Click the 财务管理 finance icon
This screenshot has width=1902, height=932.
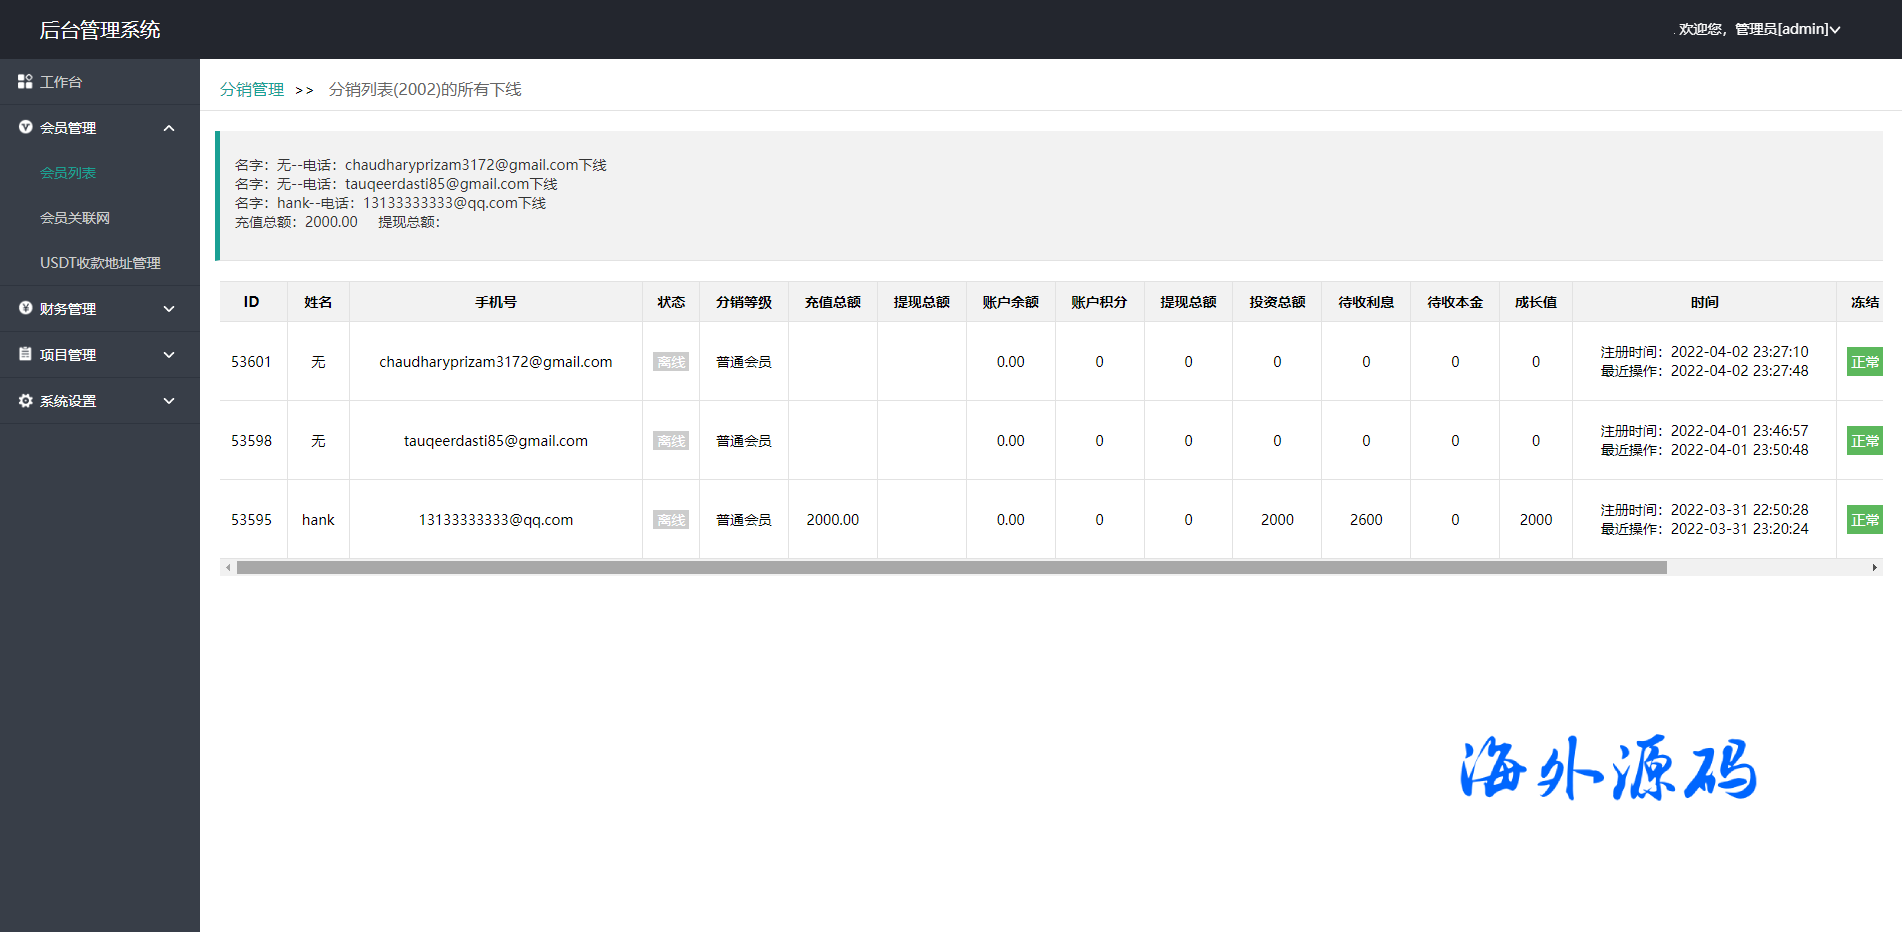click(x=25, y=308)
